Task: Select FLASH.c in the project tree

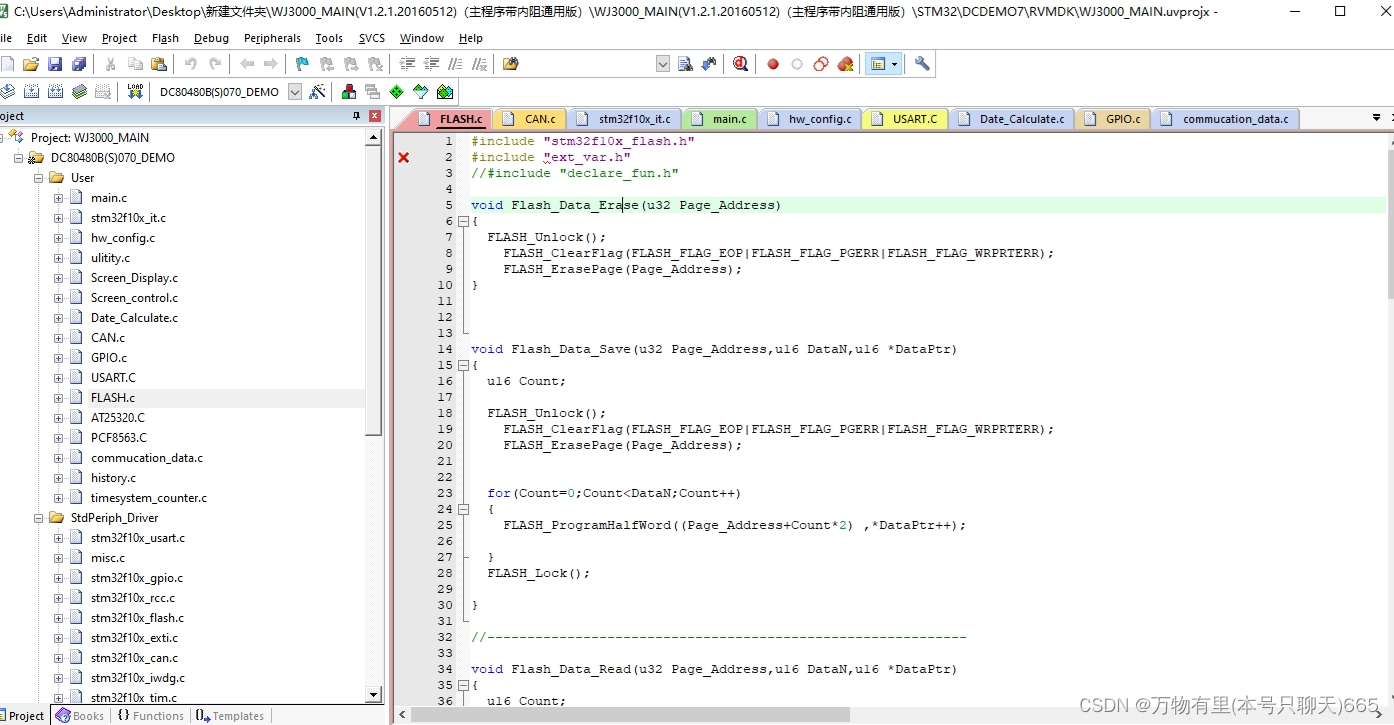Action: [x=112, y=398]
